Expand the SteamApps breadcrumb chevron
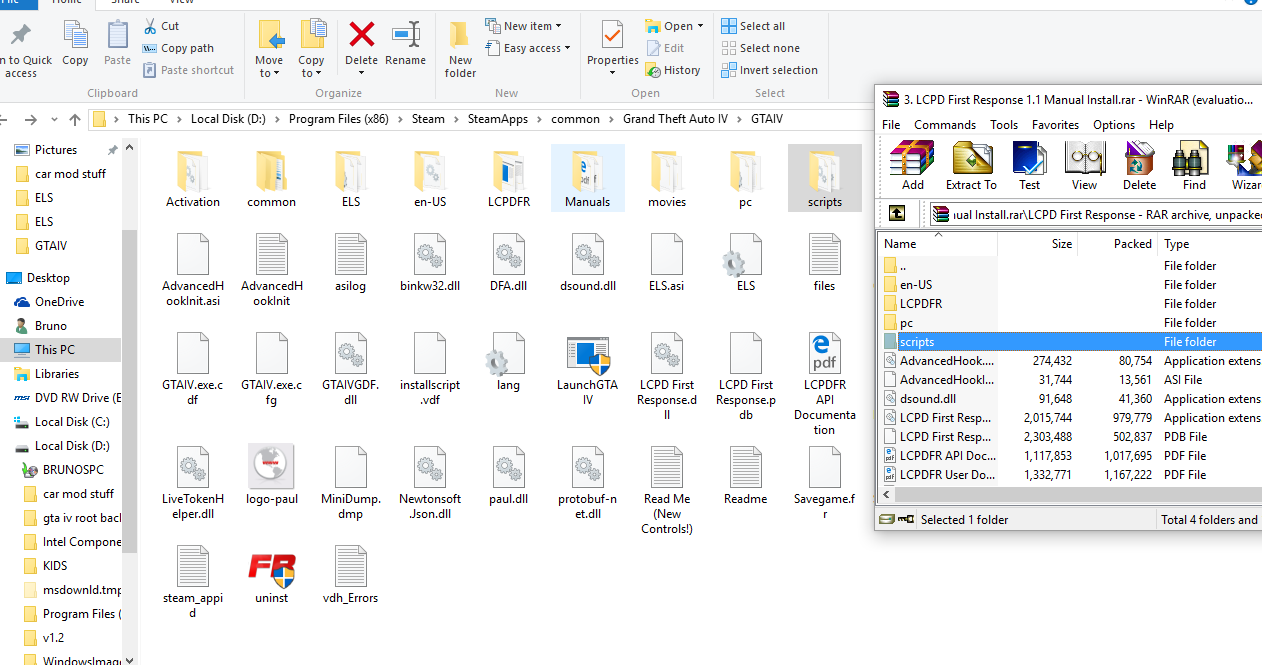This screenshot has width=1262, height=665. (x=541, y=119)
